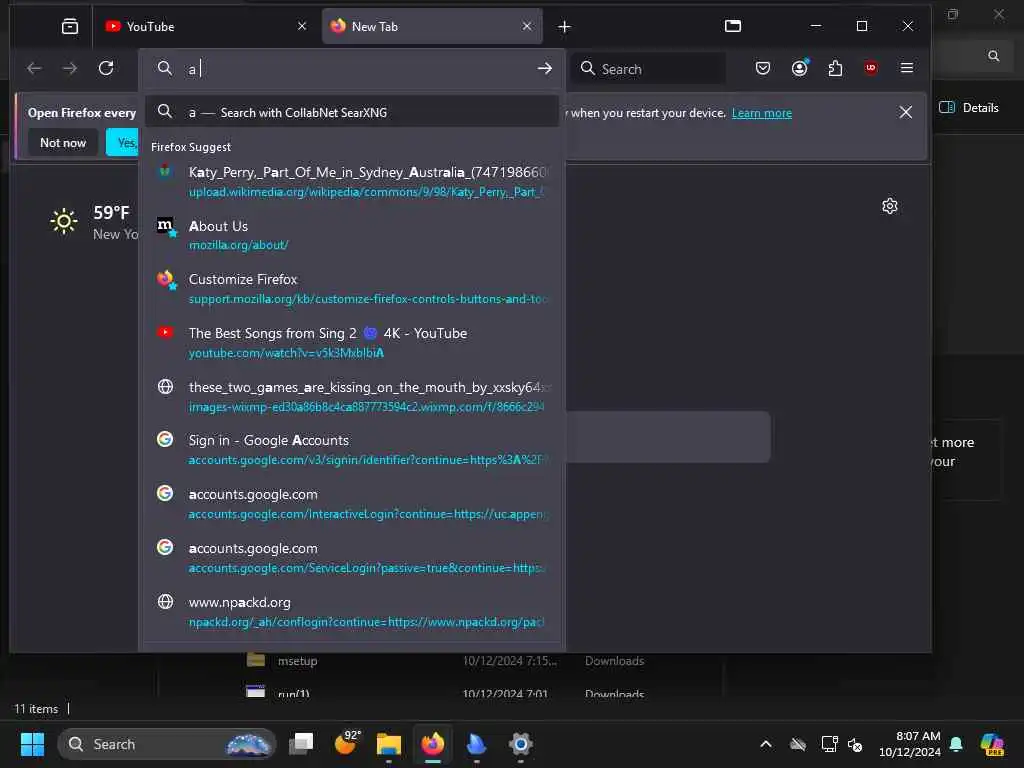Image resolution: width=1024 pixels, height=768 pixels.
Task: Click the OneDrive cloud tray icon
Action: [798, 744]
